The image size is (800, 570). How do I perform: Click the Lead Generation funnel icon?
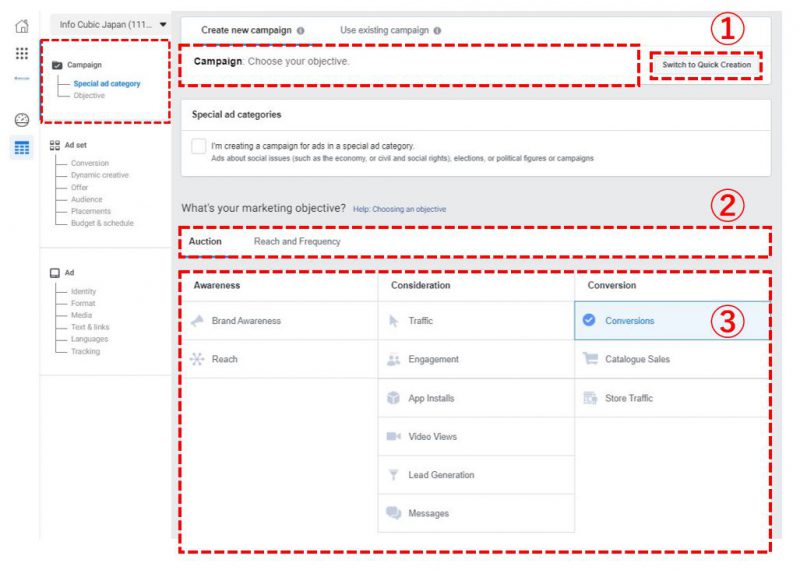tap(393, 475)
